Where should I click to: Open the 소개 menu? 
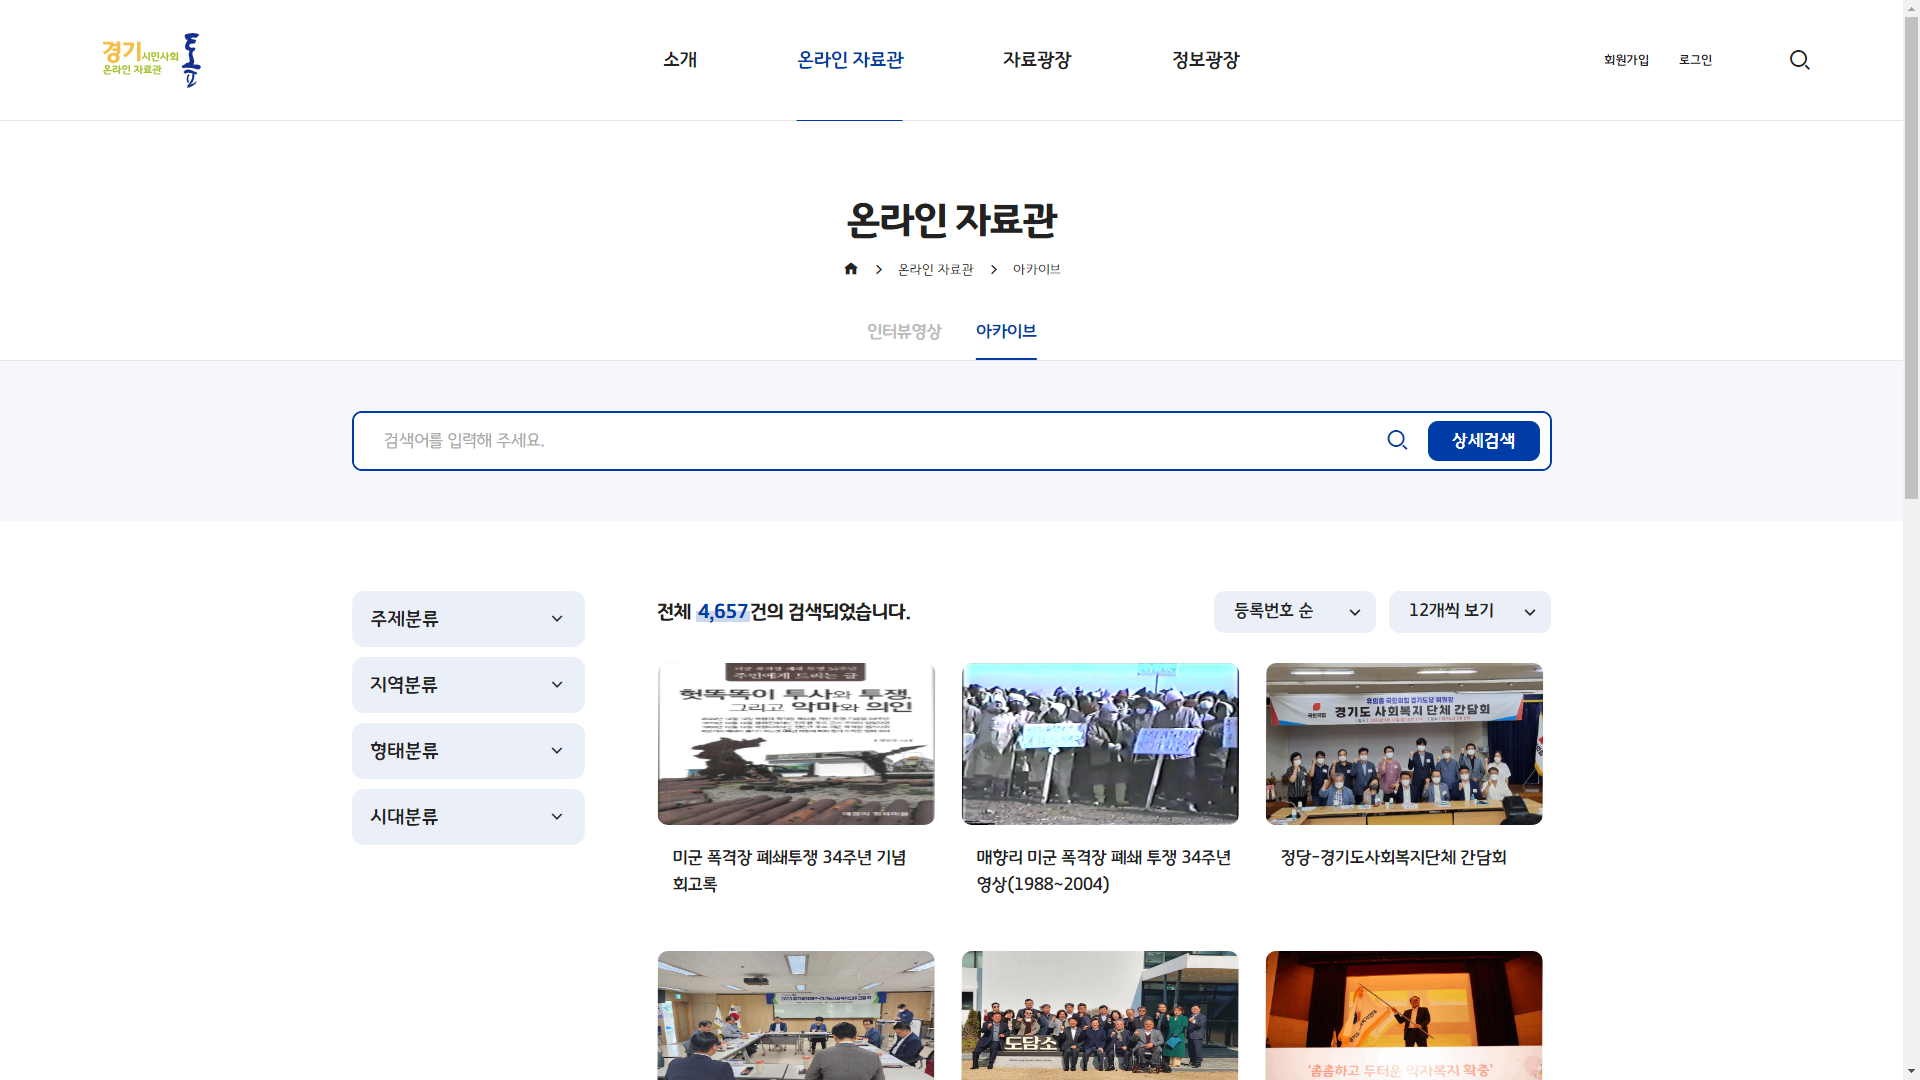[x=680, y=60]
